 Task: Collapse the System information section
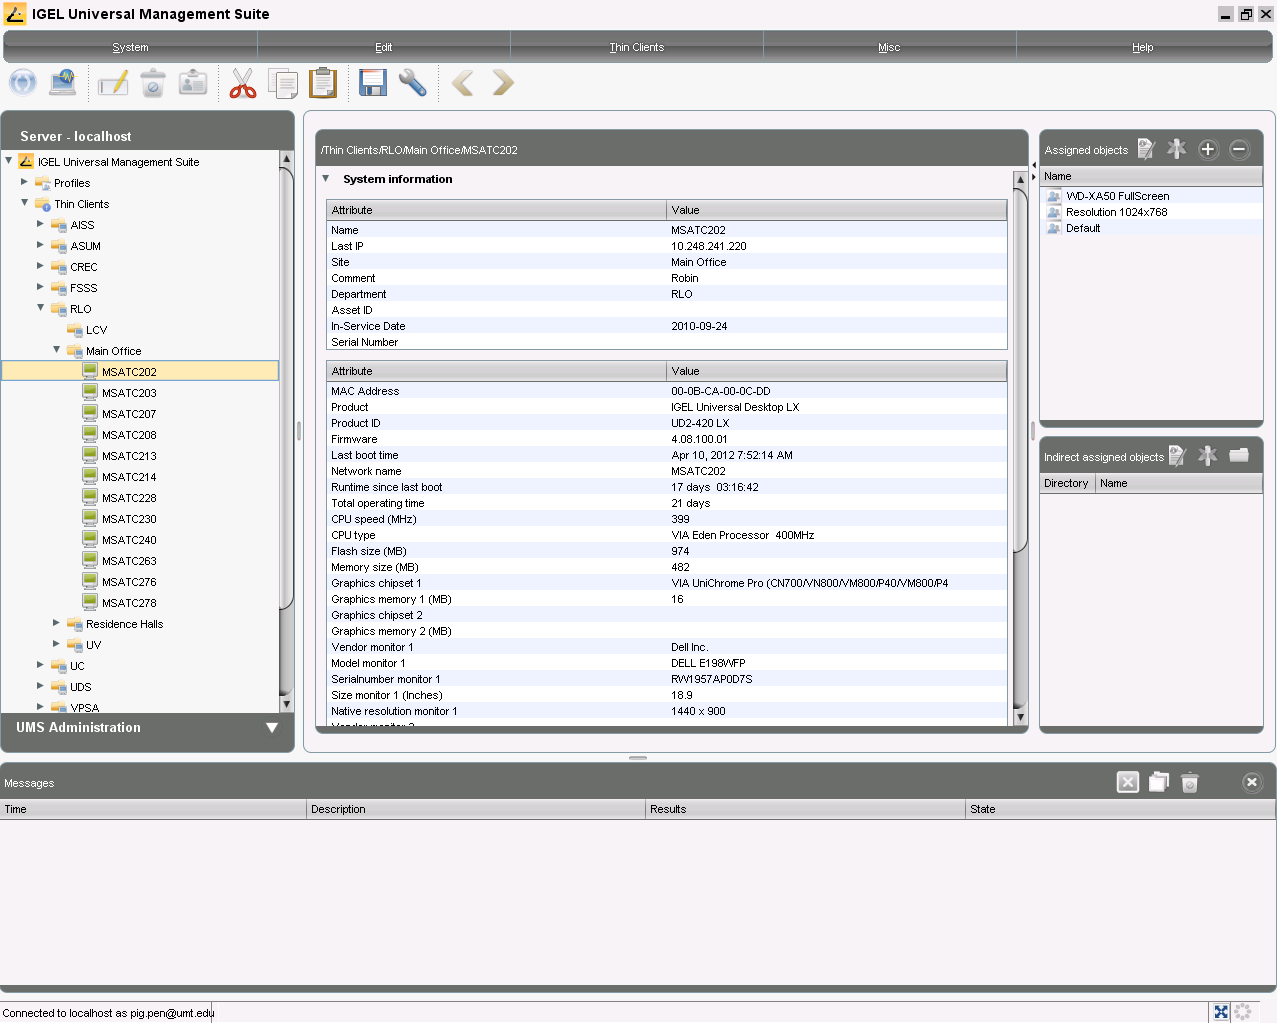(x=325, y=179)
